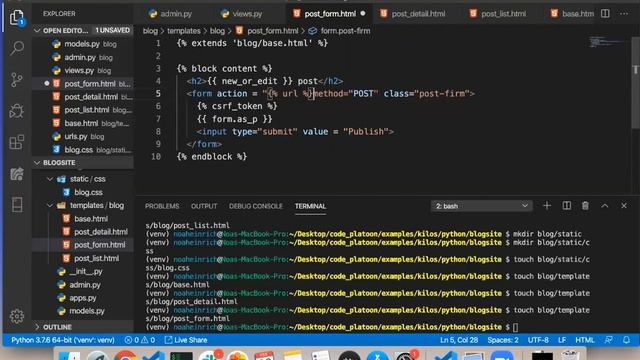The image size is (640, 360).
Task: Open the Live Share activity bar icon
Action: [x=17, y=174]
